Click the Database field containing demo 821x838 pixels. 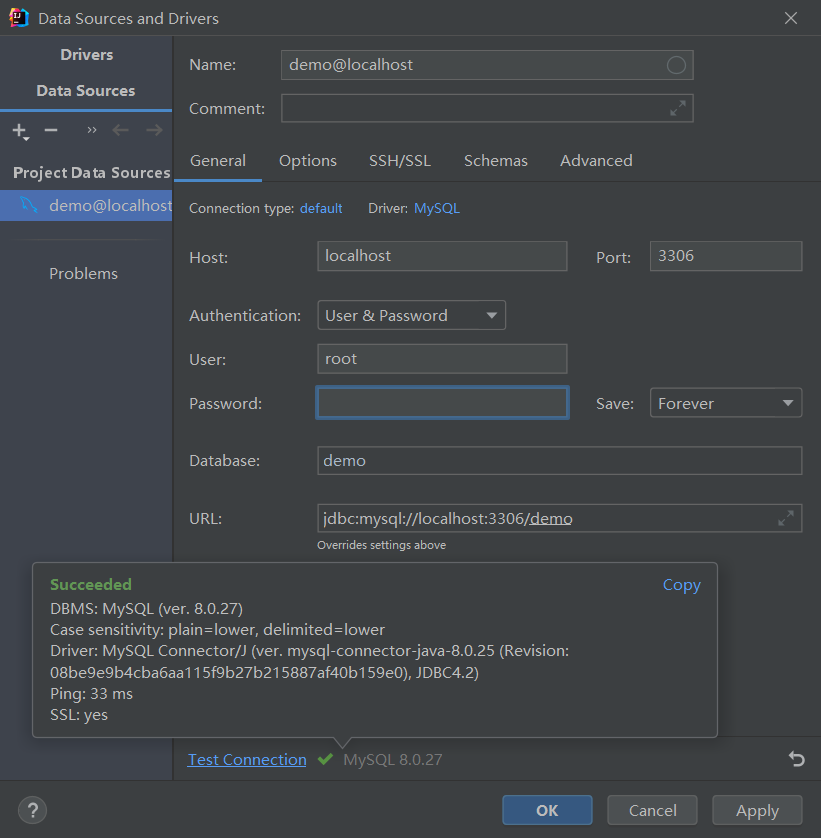point(560,460)
